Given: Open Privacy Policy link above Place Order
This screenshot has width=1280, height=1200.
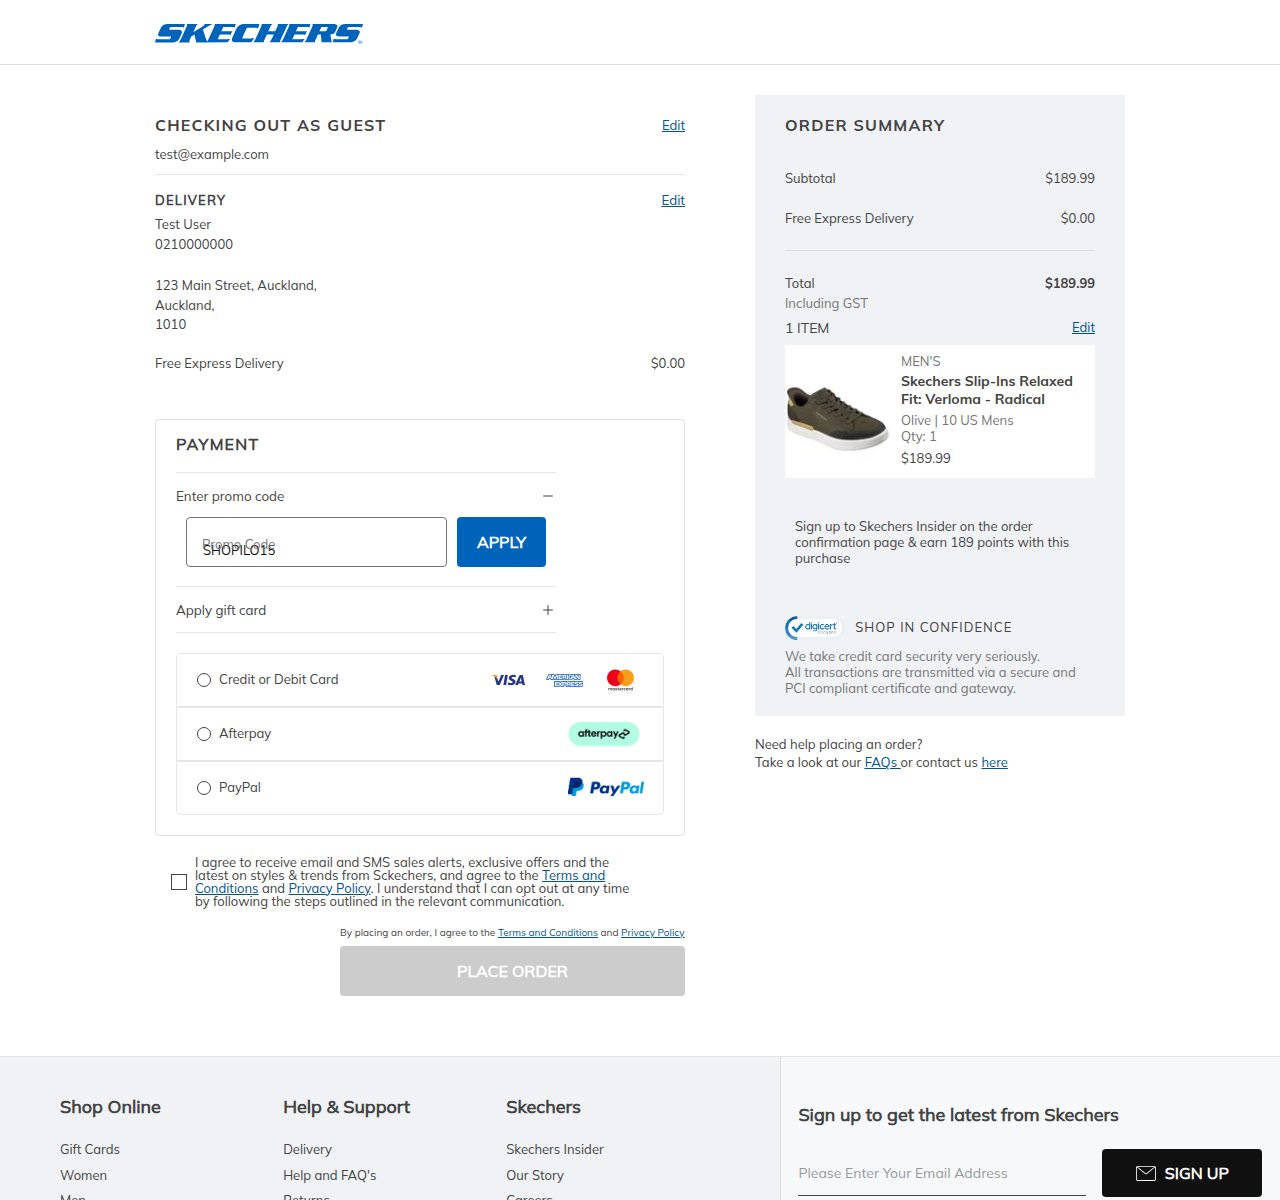Looking at the screenshot, I should click(653, 932).
